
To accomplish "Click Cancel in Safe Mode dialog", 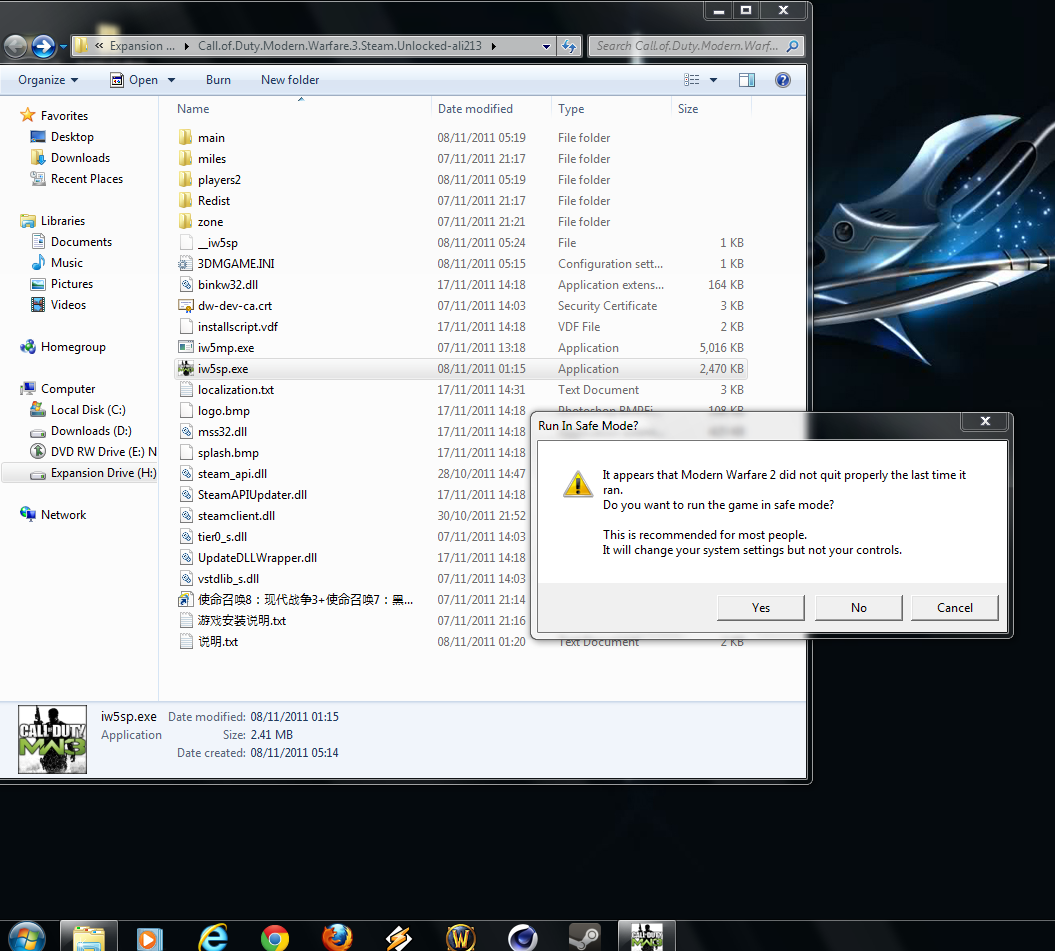I will [x=955, y=608].
